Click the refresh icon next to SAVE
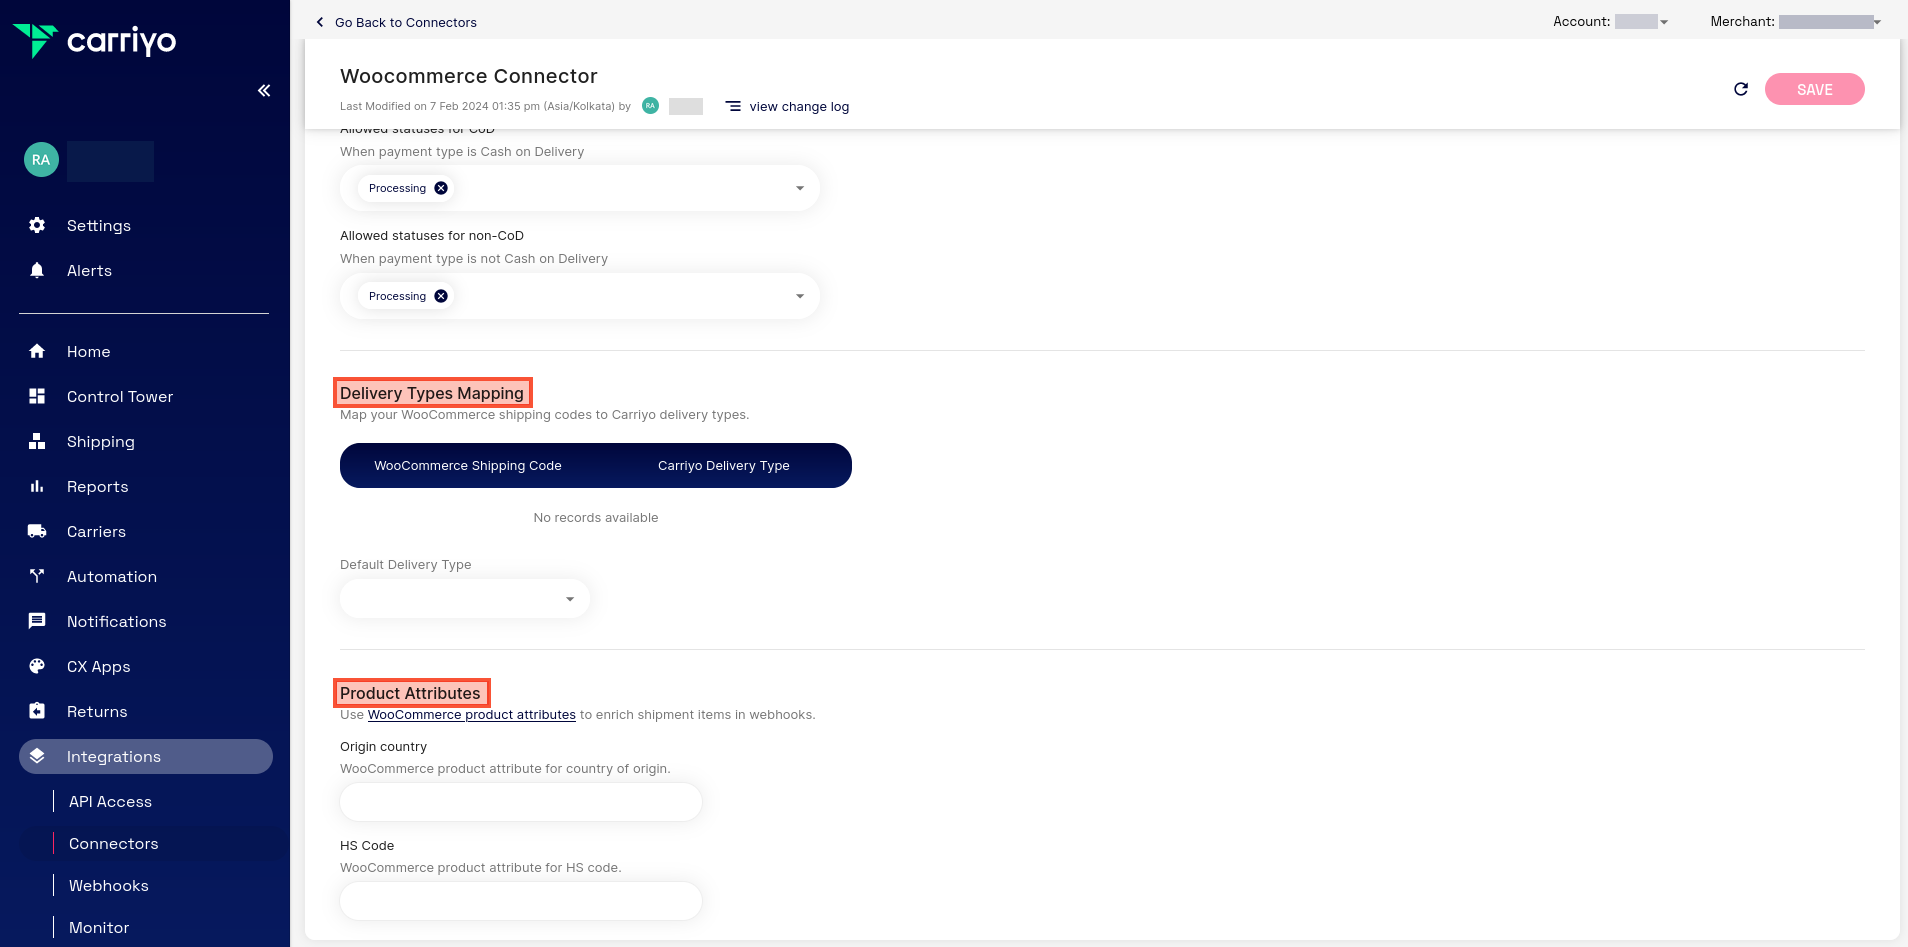The image size is (1908, 947). (1741, 89)
